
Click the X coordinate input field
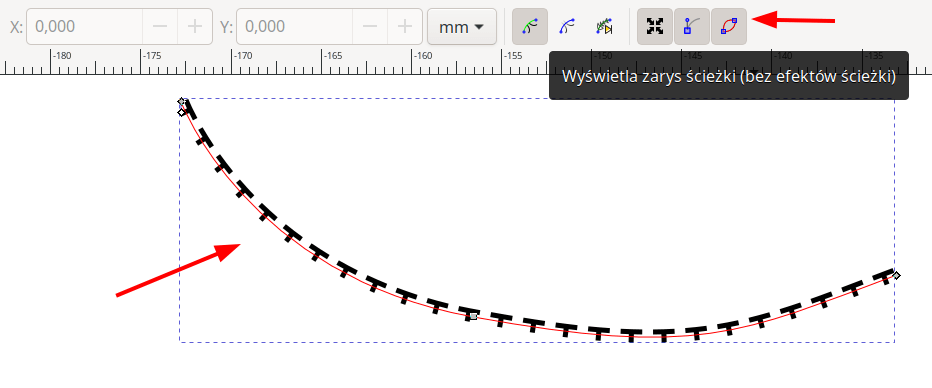(x=84, y=27)
